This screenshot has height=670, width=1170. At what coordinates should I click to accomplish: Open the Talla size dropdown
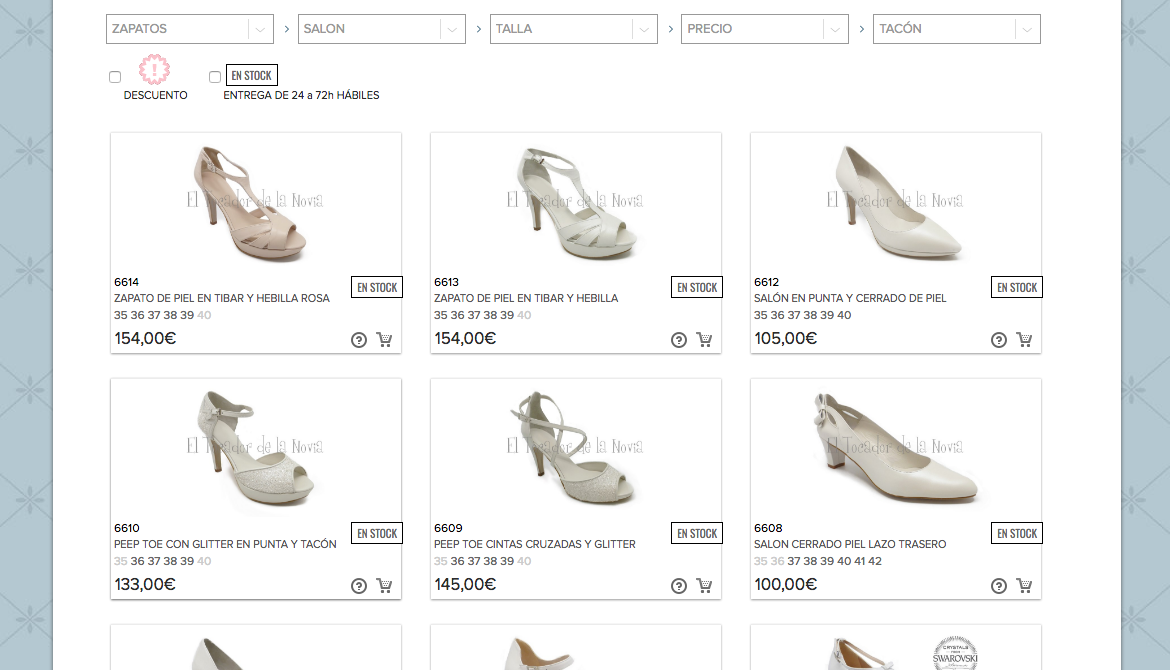click(x=574, y=29)
